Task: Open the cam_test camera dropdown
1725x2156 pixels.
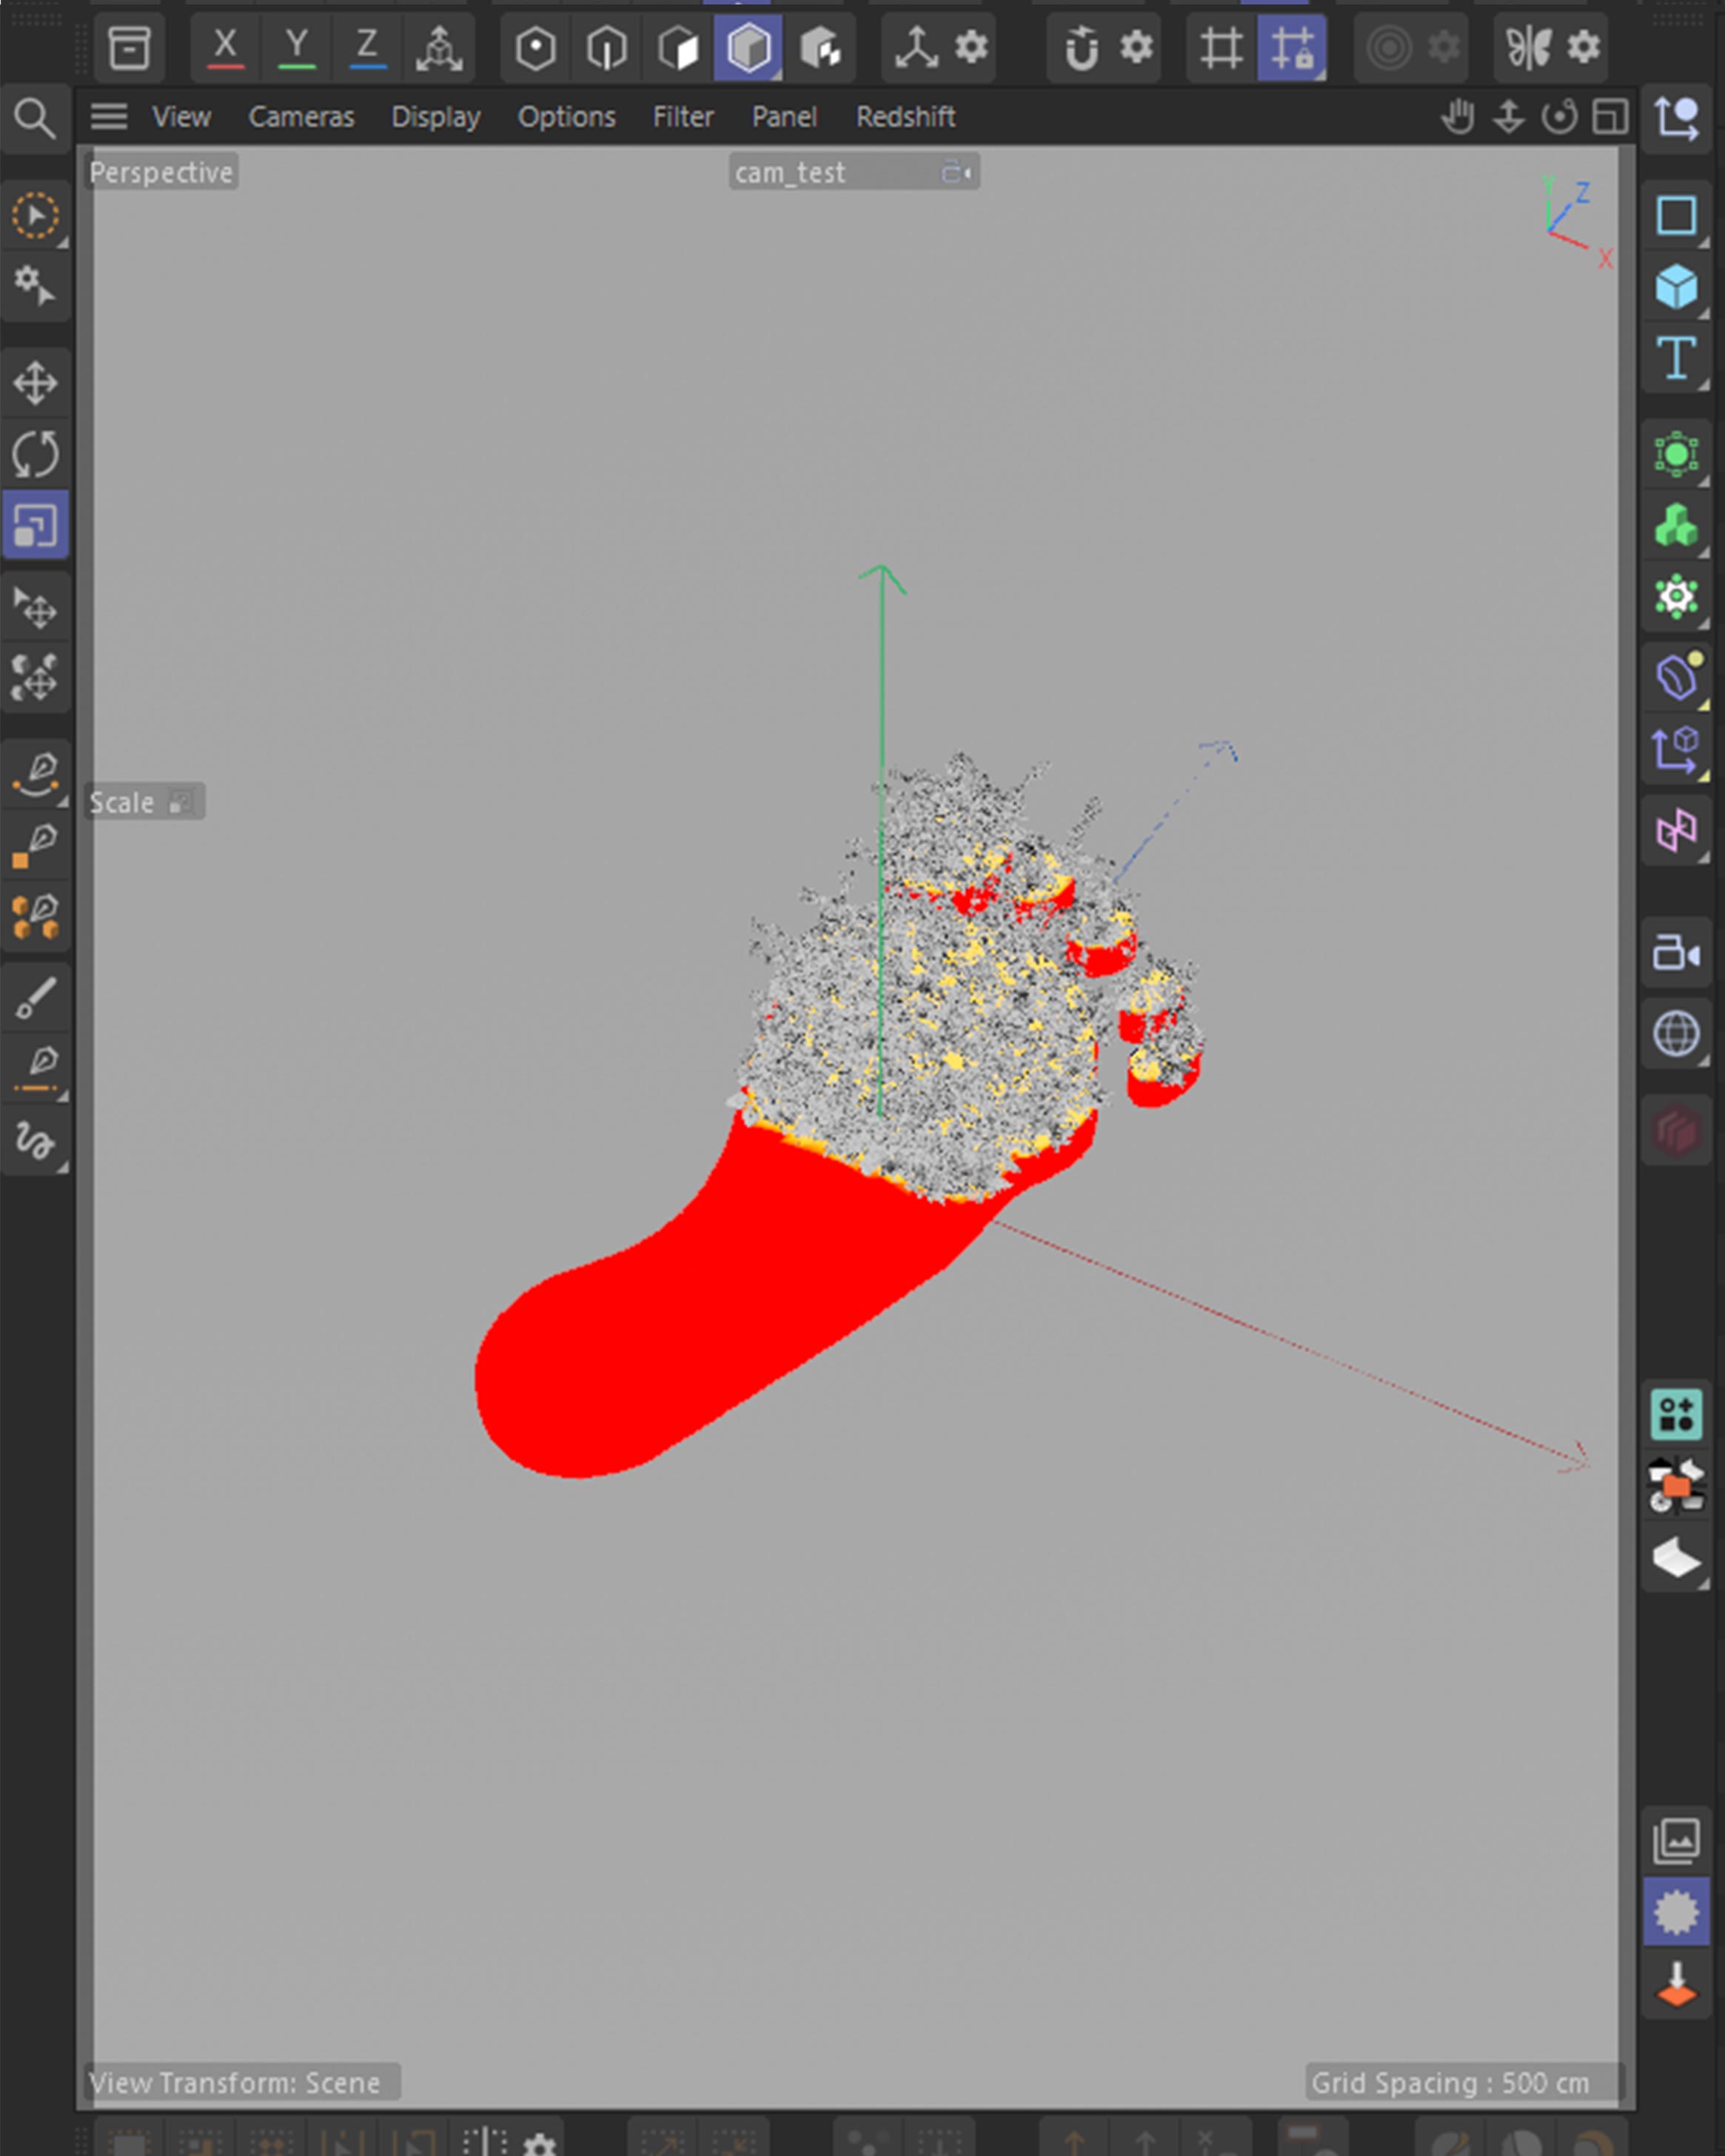Action: click(854, 172)
